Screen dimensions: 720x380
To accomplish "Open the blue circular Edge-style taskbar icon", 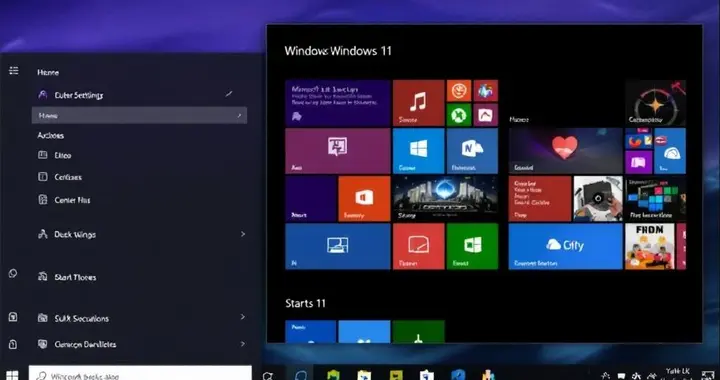I will point(300,375).
